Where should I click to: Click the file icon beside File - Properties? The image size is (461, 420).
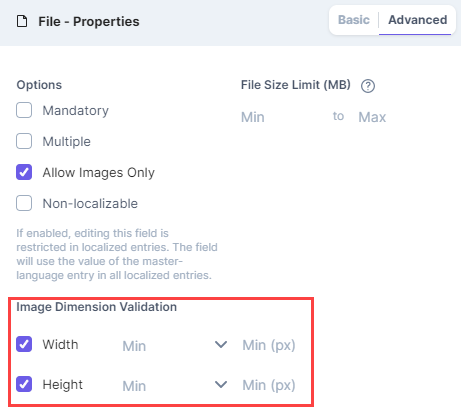pyautogui.click(x=22, y=22)
